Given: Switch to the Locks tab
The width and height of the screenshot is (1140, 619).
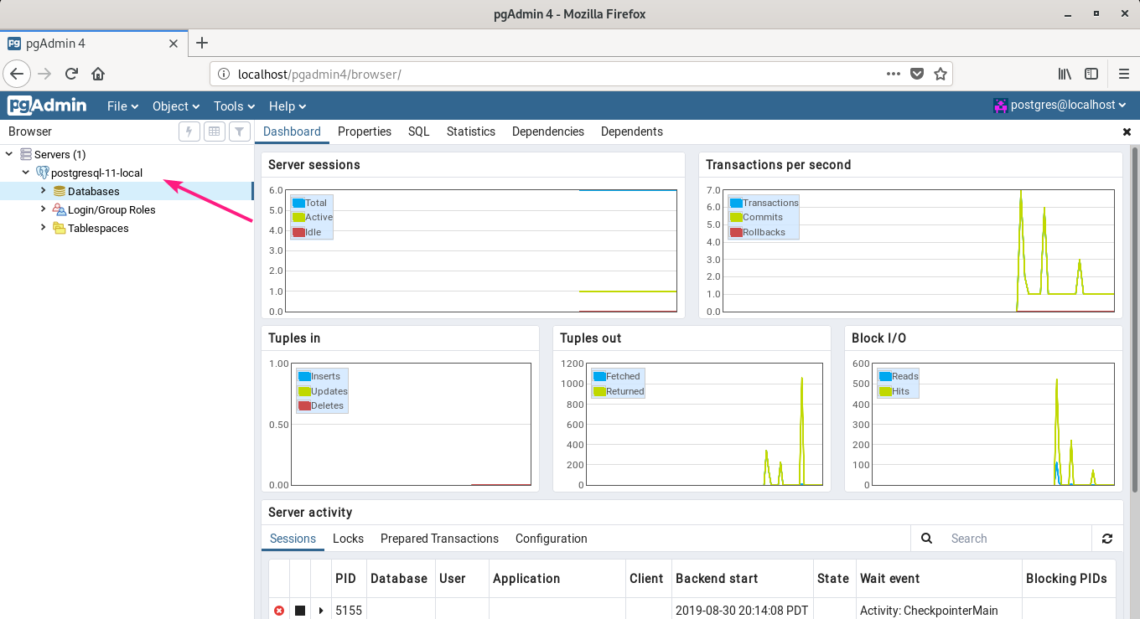Looking at the screenshot, I should tap(348, 539).
